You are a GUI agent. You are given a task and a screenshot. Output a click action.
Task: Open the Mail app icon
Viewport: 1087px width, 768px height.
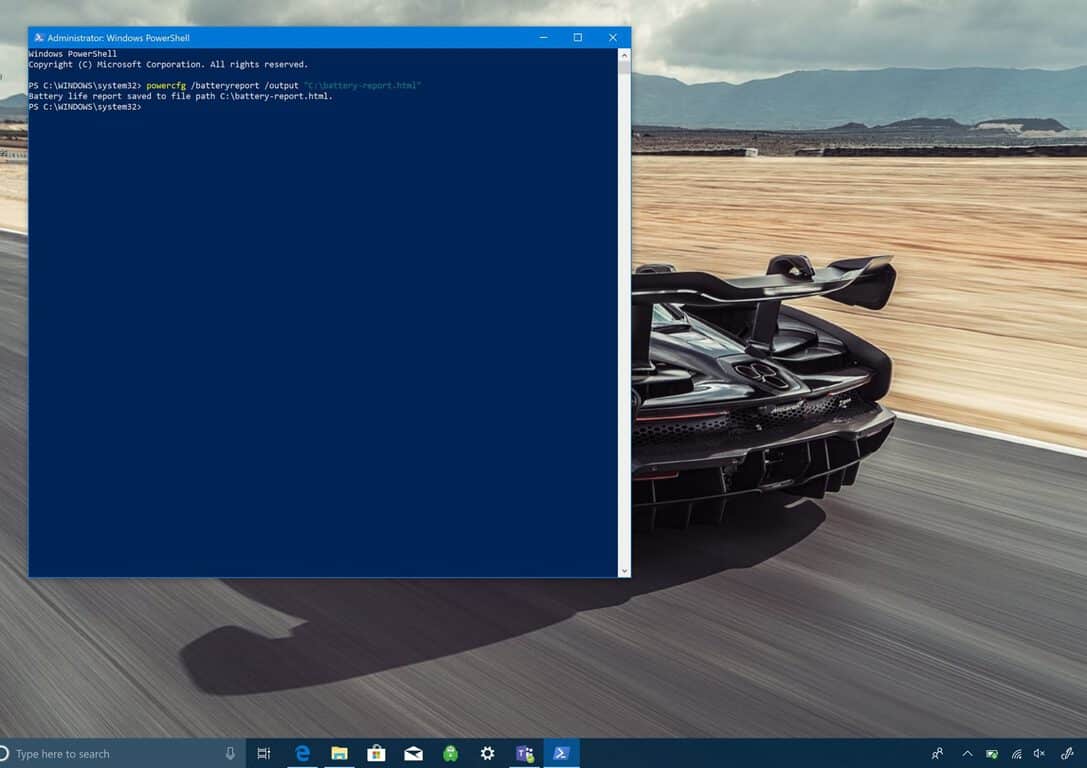(x=413, y=753)
